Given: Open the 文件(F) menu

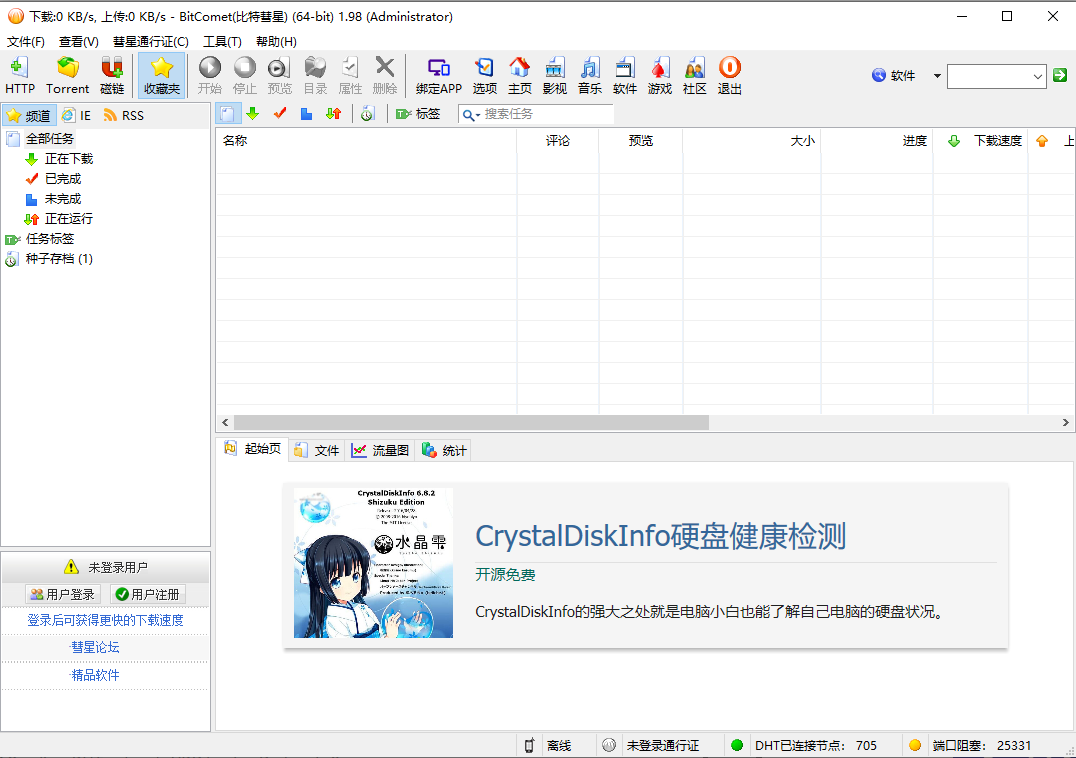Looking at the screenshot, I should point(25,42).
